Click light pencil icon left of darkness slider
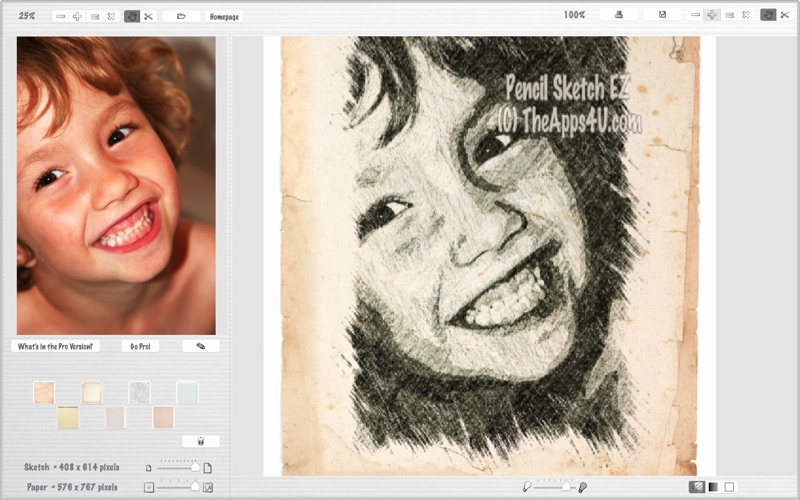800x500 pixels. [527, 487]
